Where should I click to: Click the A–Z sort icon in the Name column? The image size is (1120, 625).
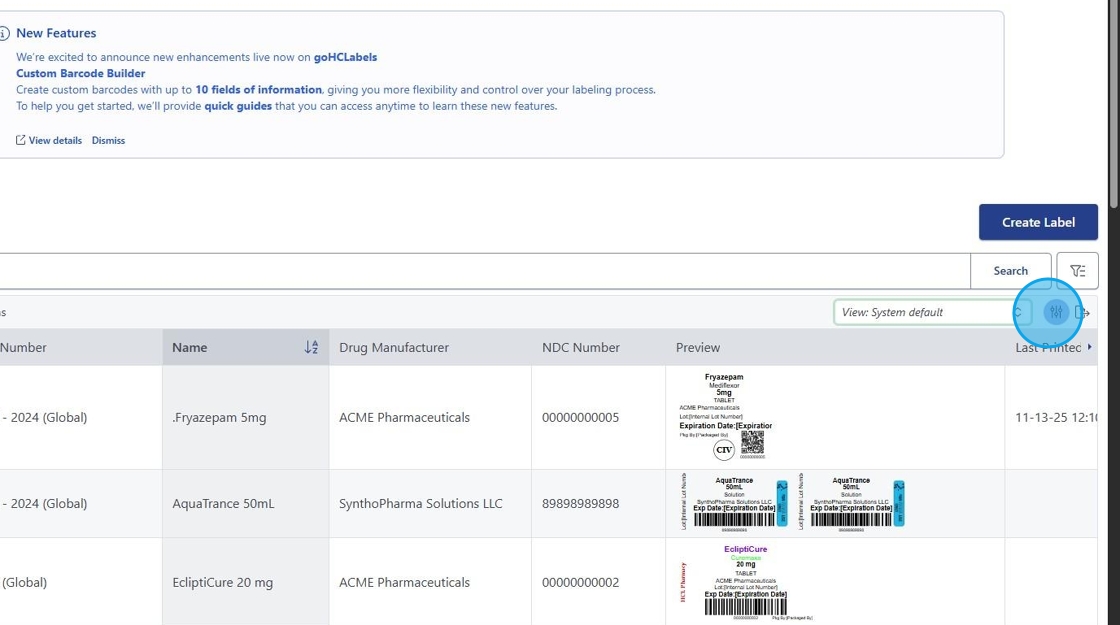(311, 347)
